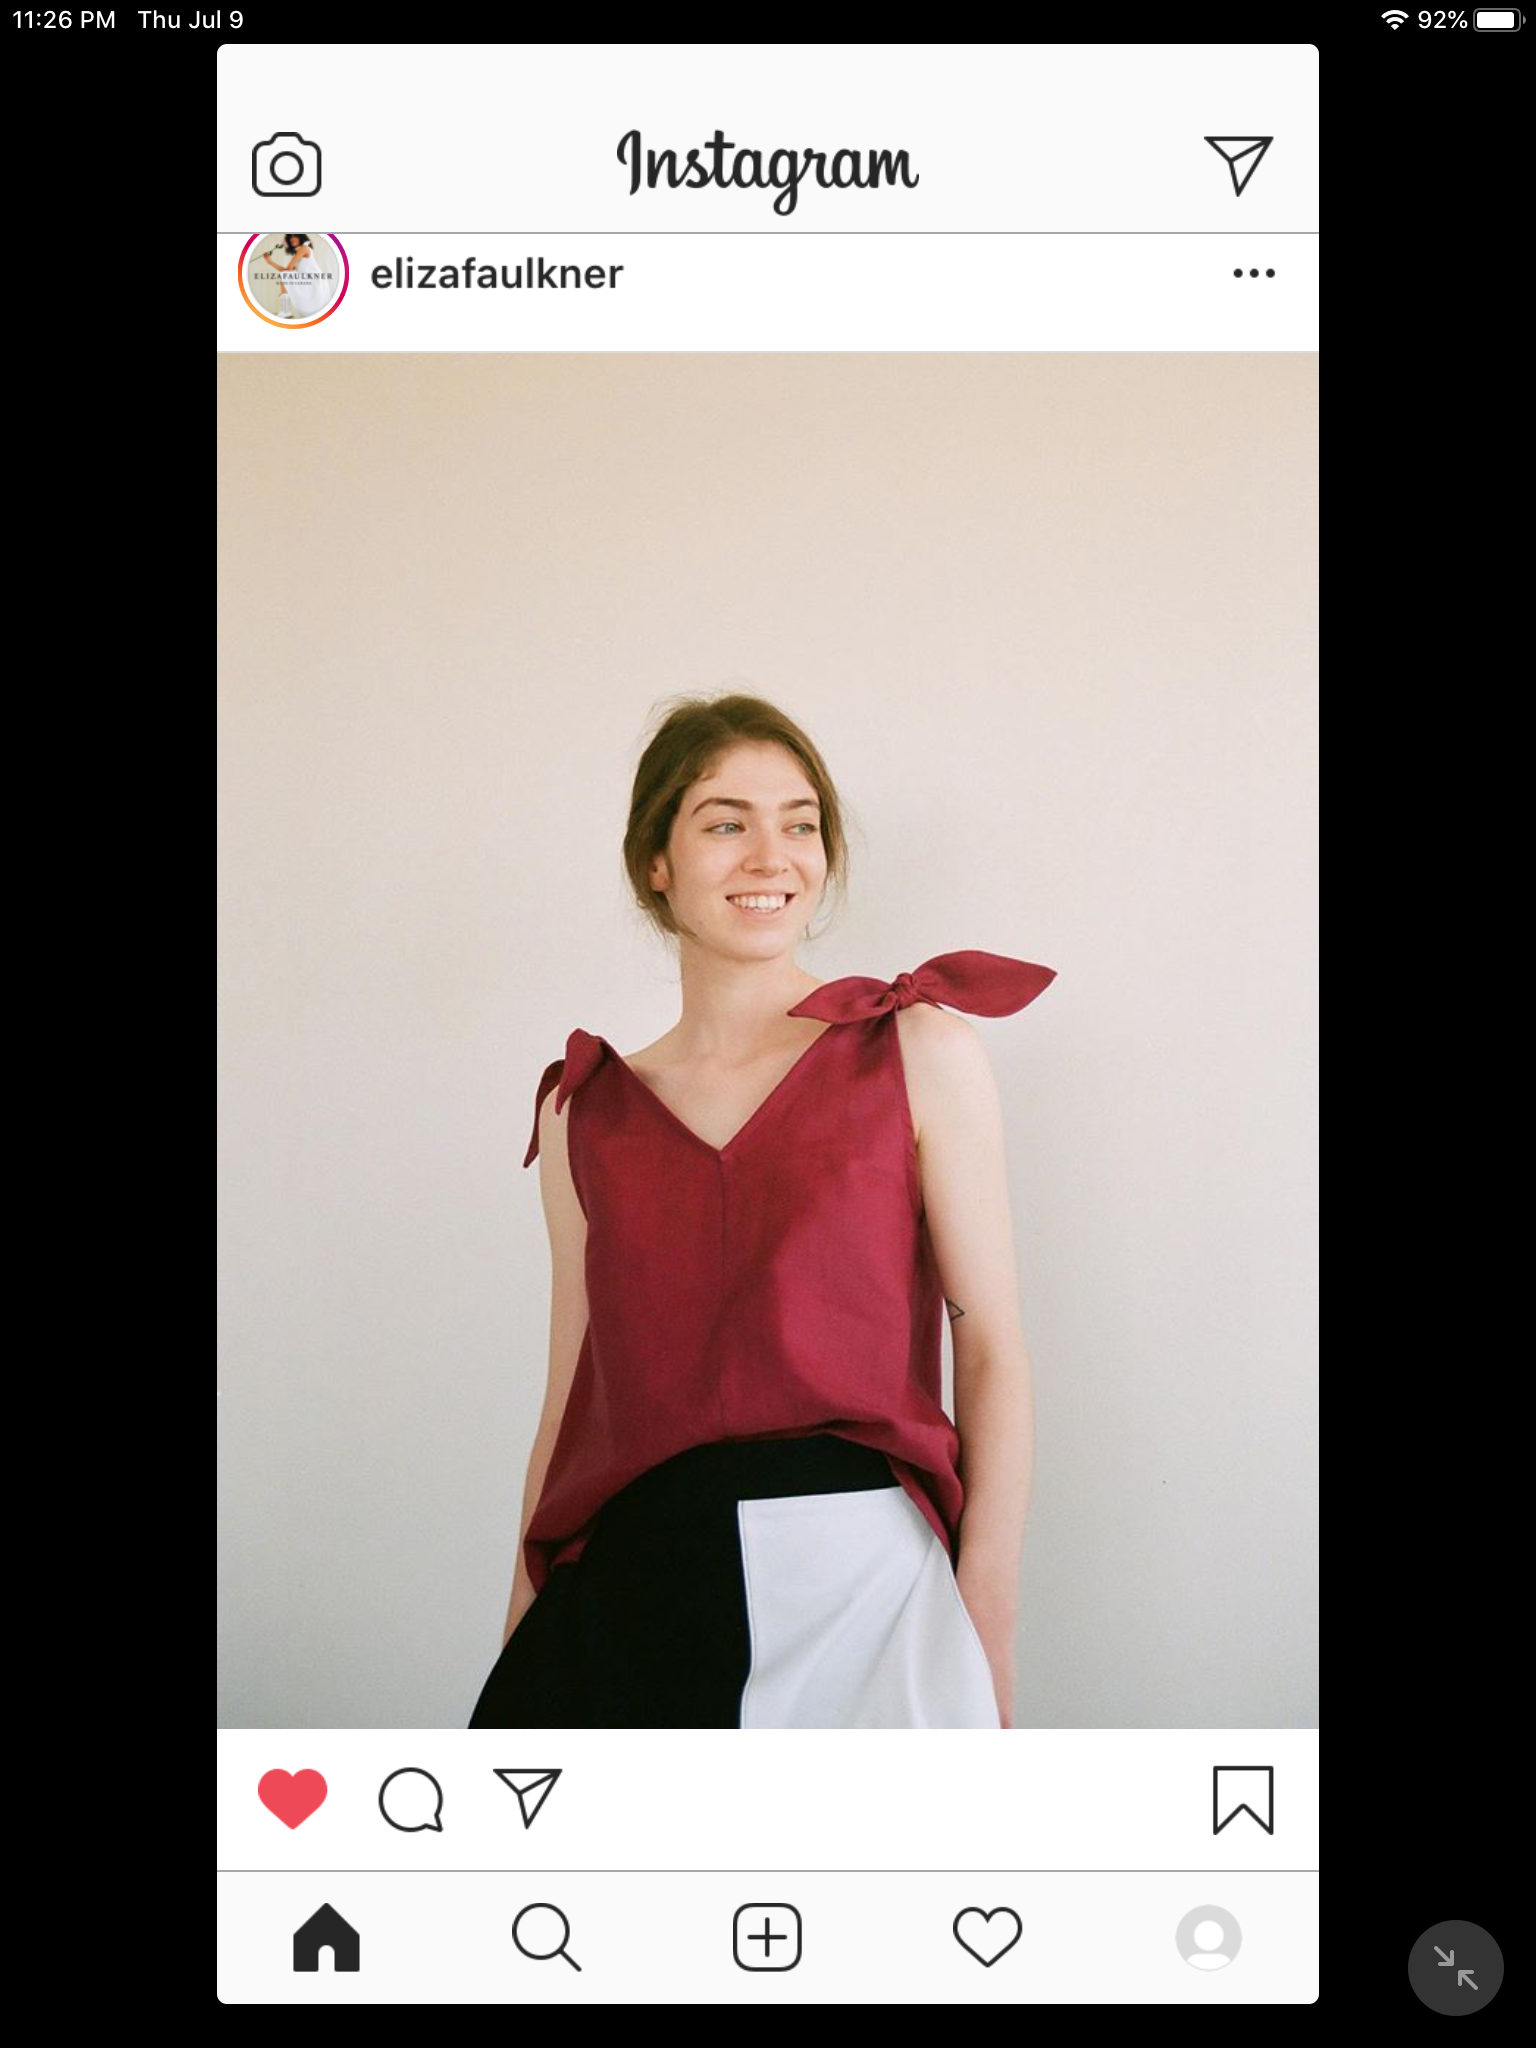Open your profile tab avatar
The image size is (1536, 2048).
pos(1208,1938)
